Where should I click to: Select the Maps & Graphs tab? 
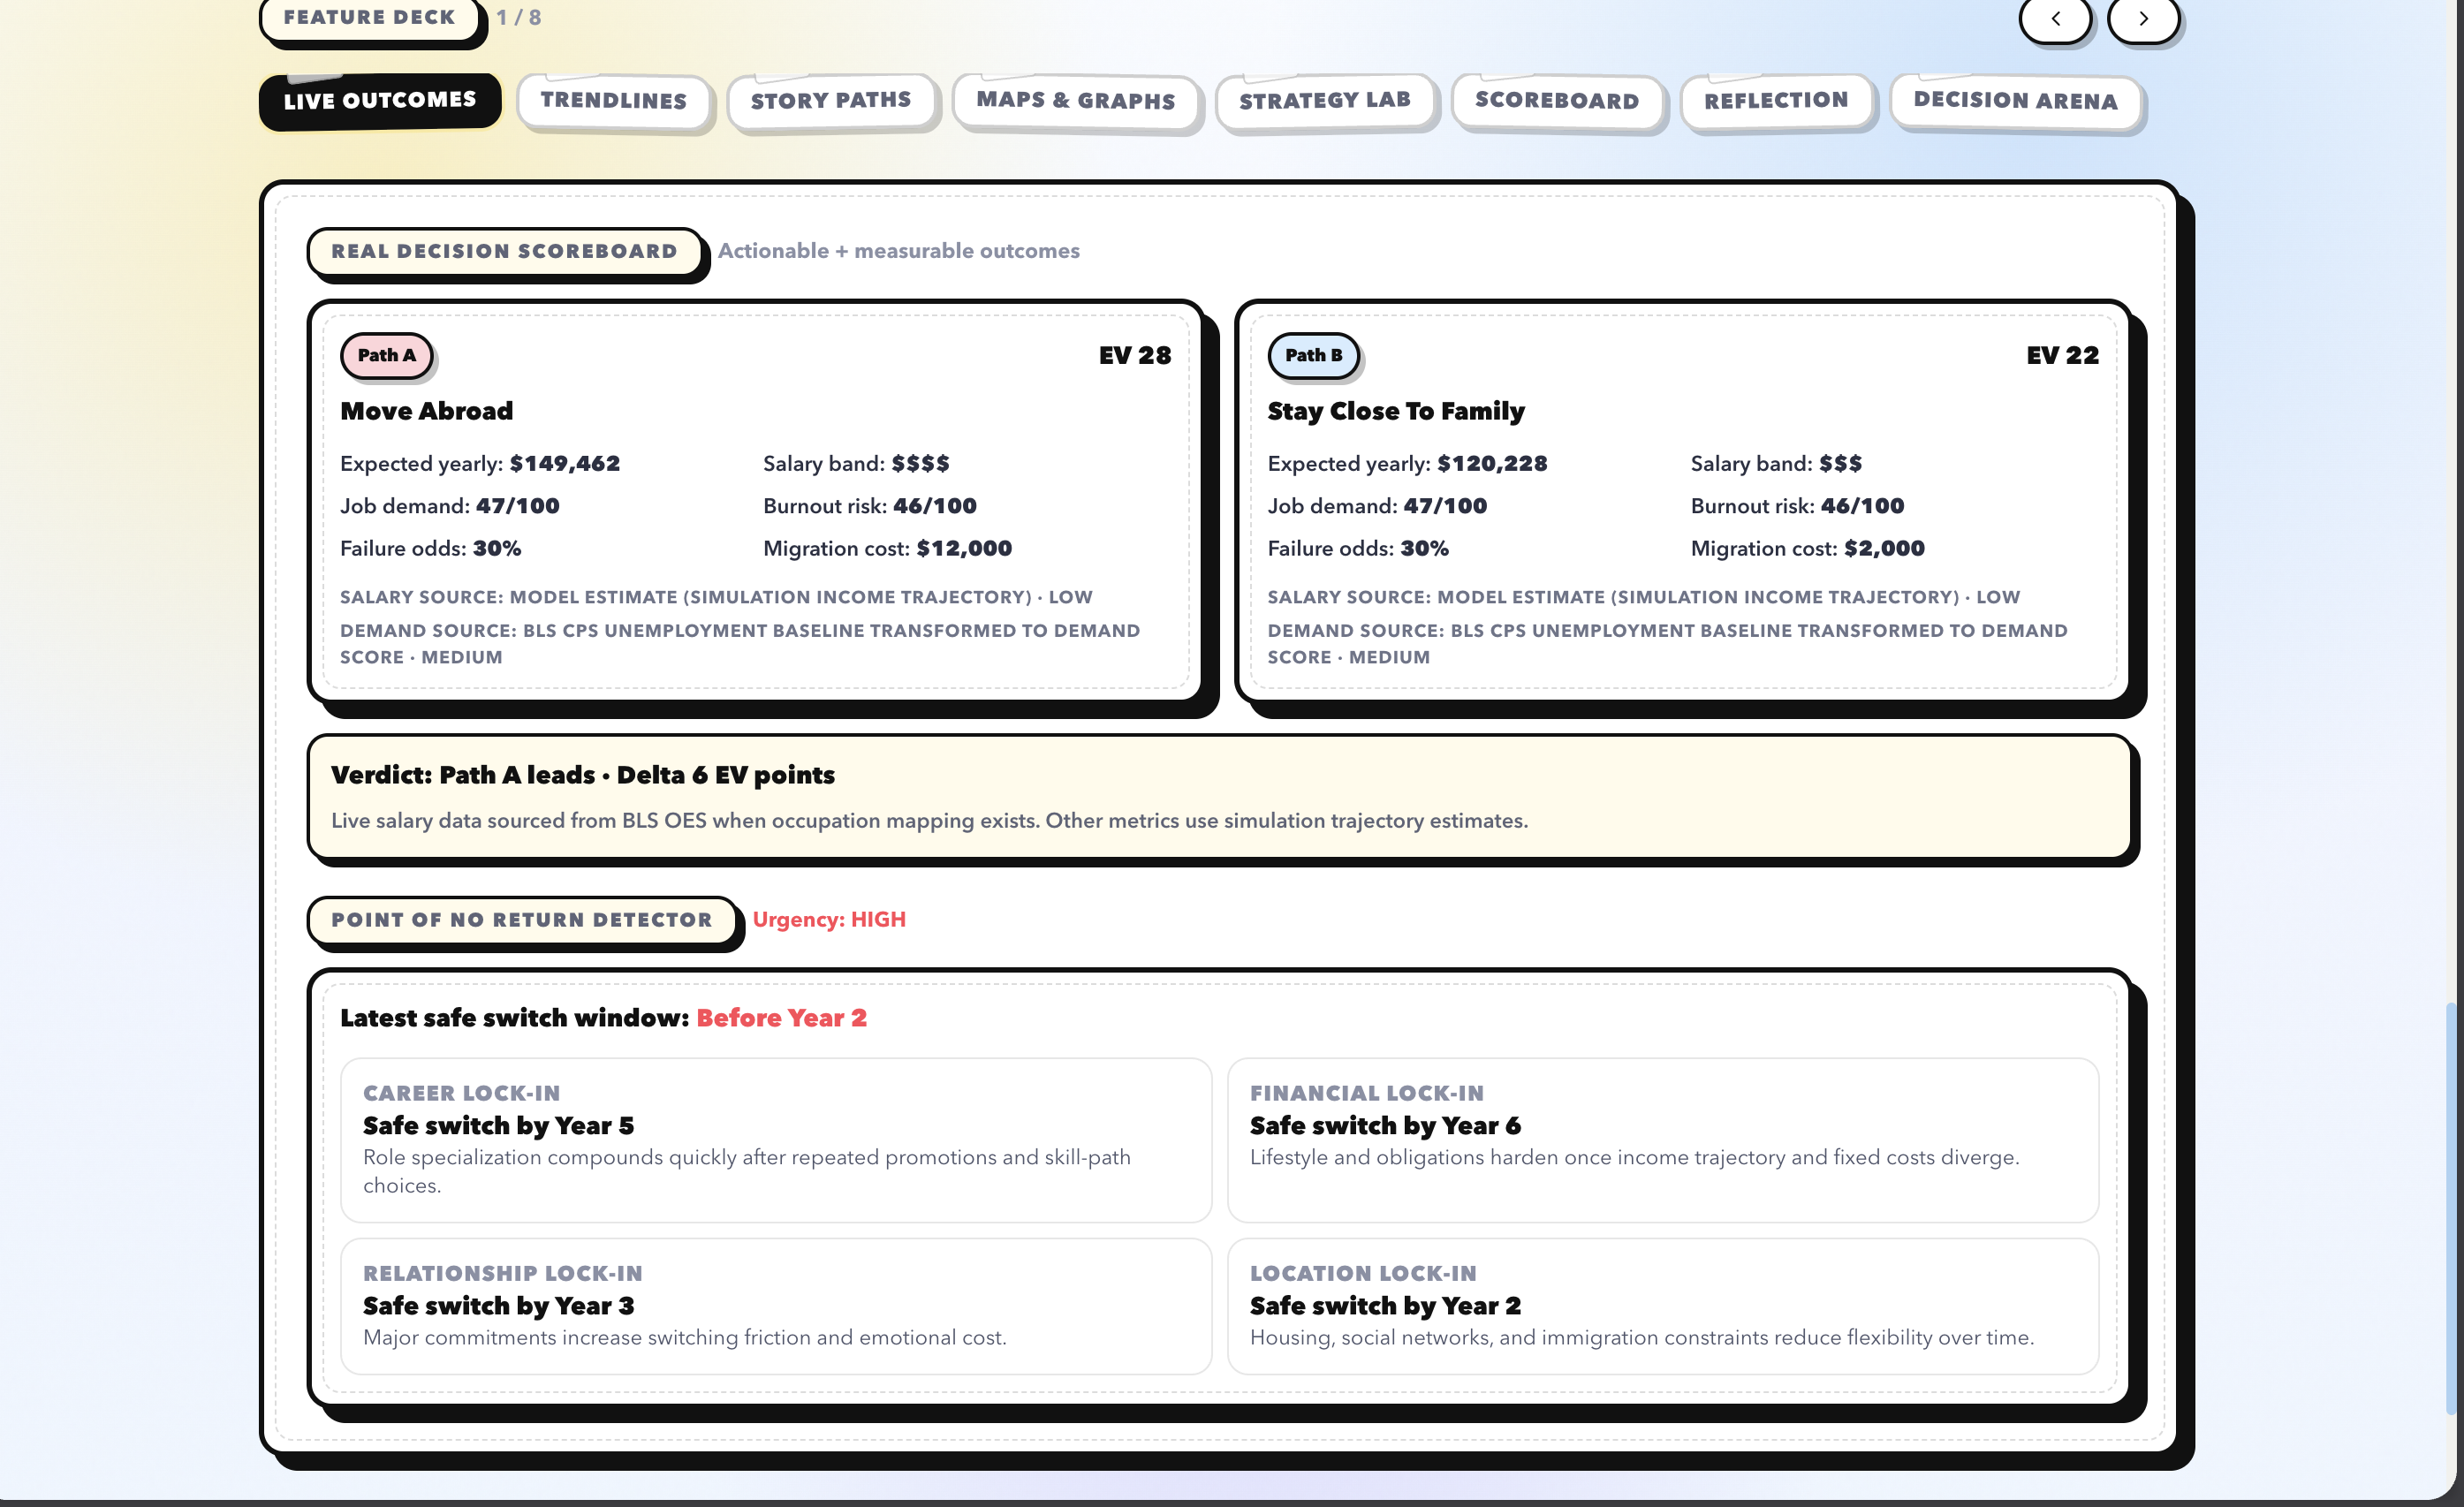point(1075,101)
